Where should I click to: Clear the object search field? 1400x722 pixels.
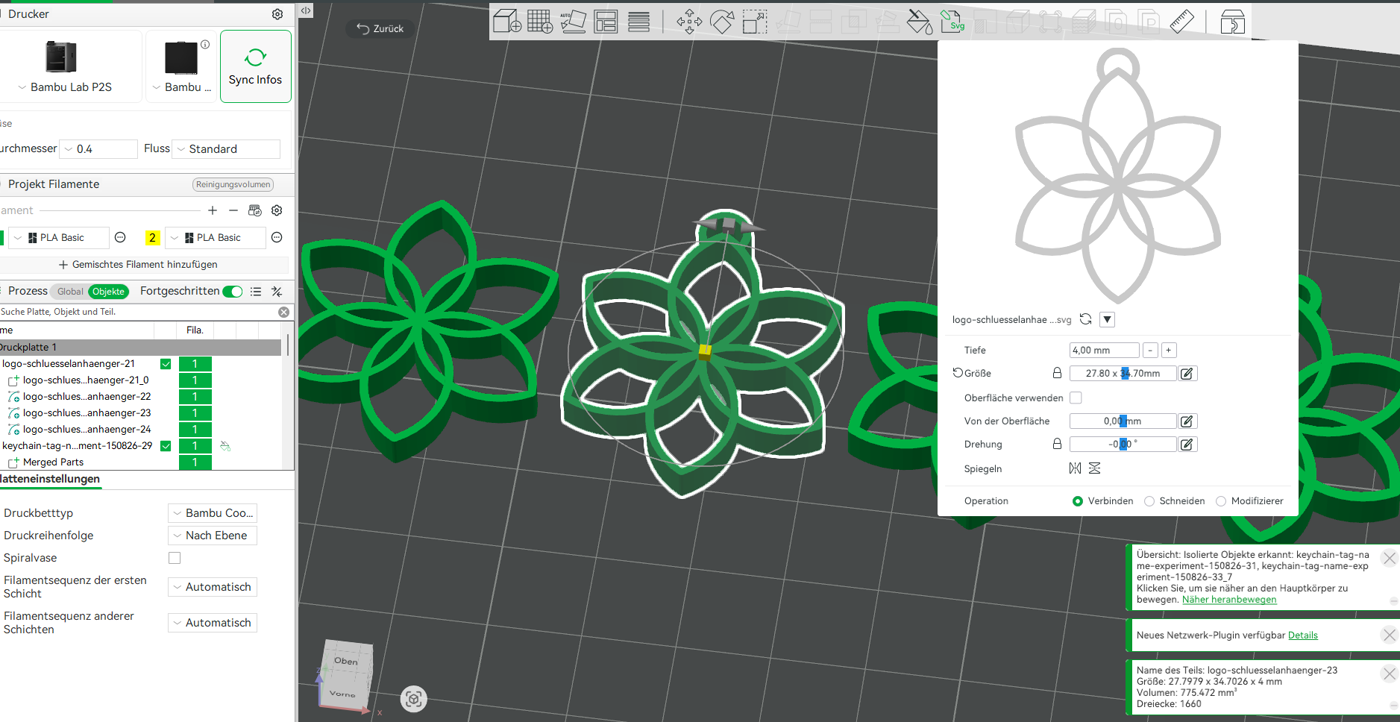click(x=283, y=312)
